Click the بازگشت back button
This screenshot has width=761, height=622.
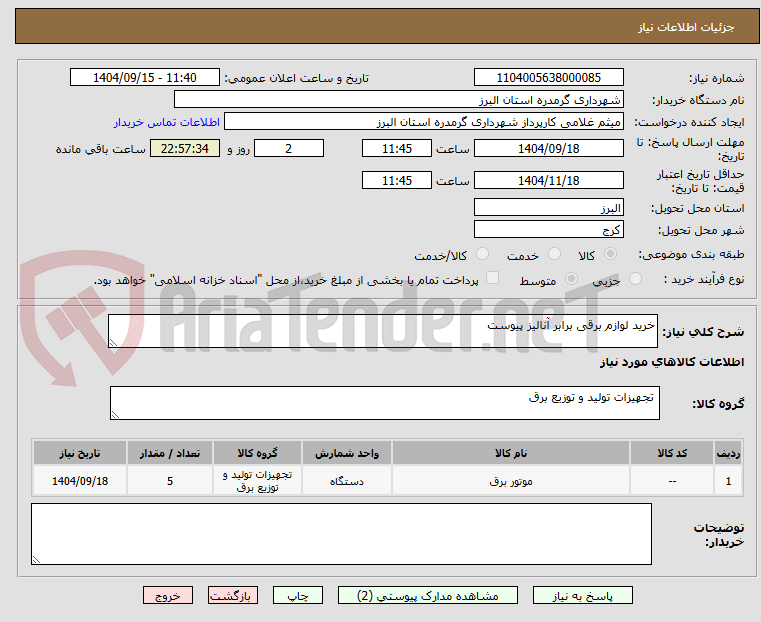[233, 595]
